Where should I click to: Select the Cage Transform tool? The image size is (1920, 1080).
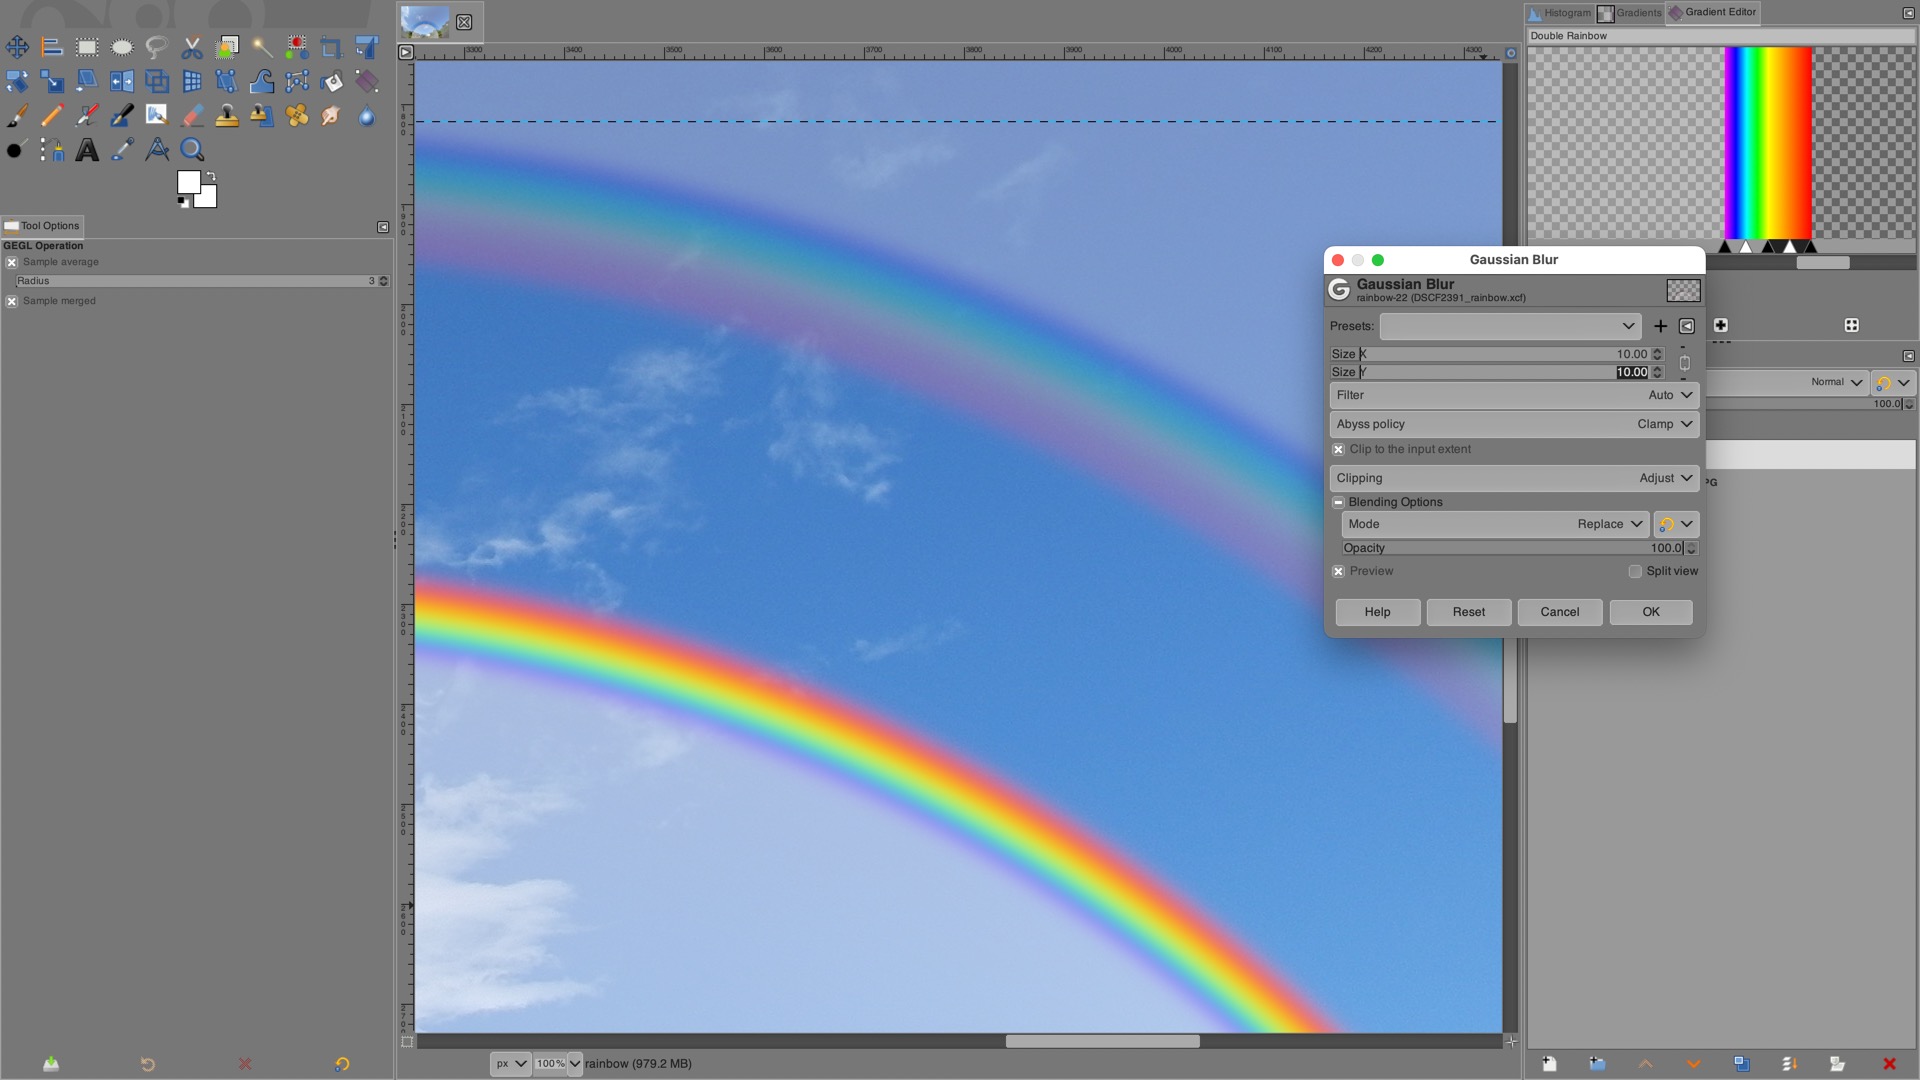click(227, 81)
